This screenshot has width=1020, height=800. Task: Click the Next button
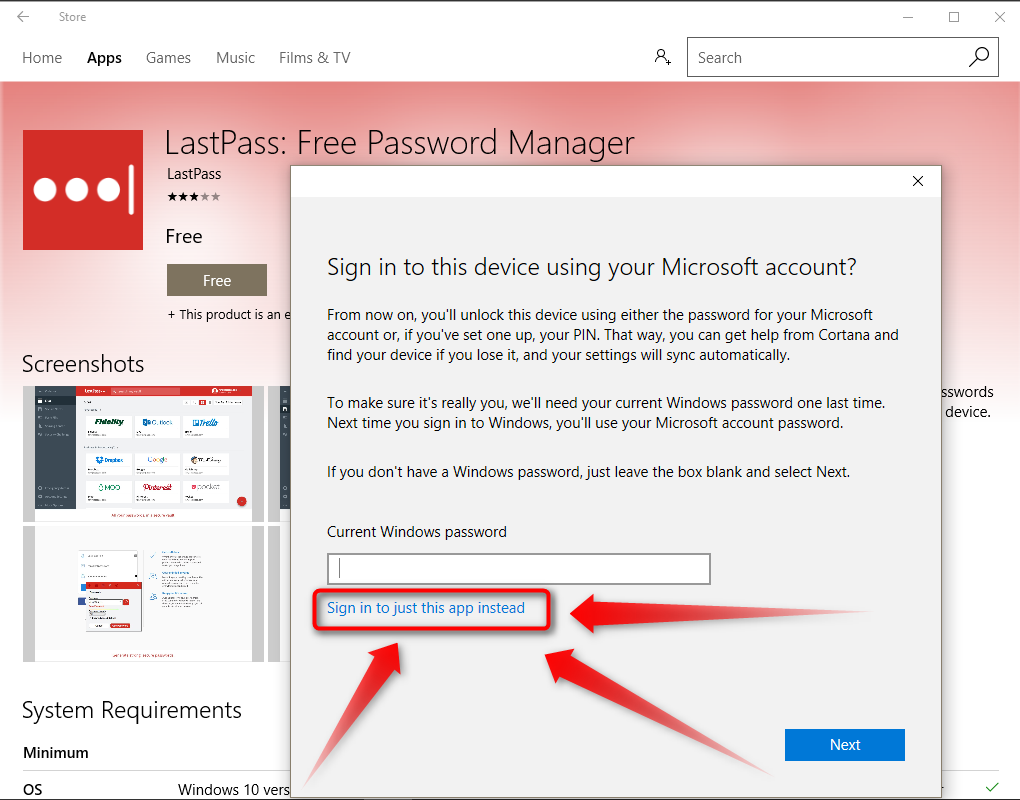point(844,745)
